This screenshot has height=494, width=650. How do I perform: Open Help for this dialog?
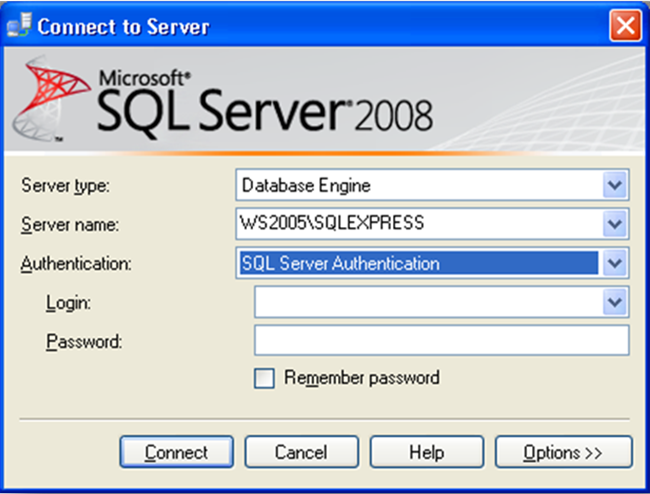pos(426,452)
